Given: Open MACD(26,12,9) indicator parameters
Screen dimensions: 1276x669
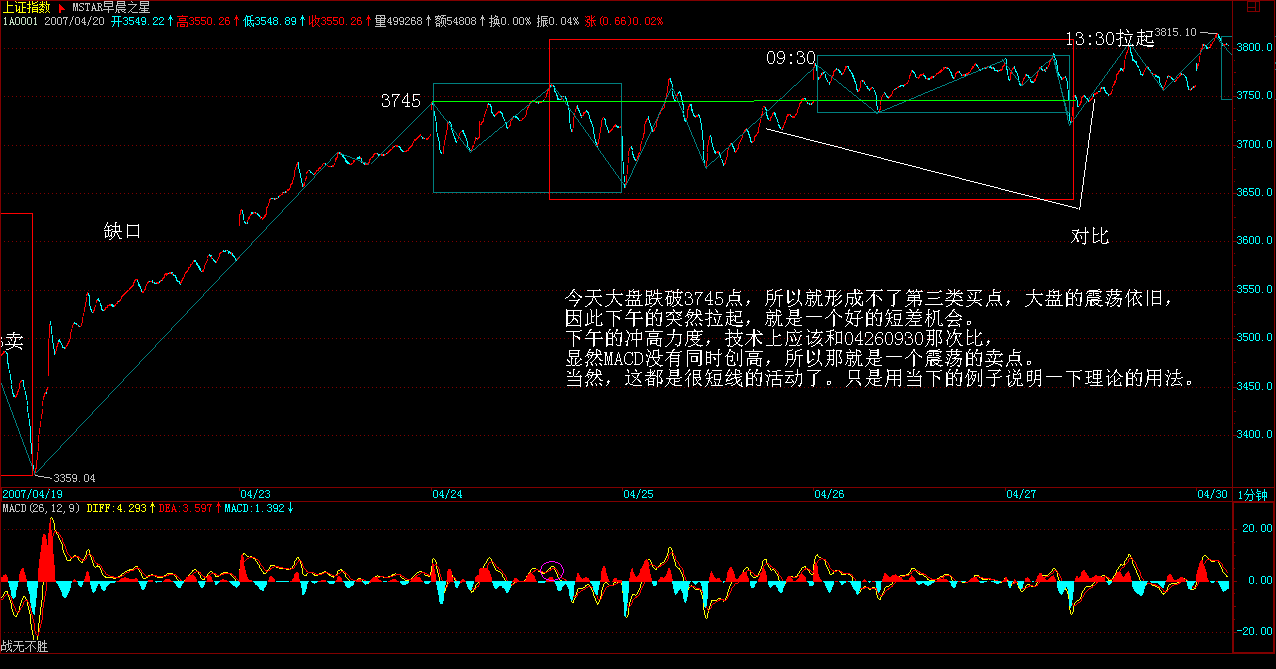Looking at the screenshot, I should pos(40,508).
